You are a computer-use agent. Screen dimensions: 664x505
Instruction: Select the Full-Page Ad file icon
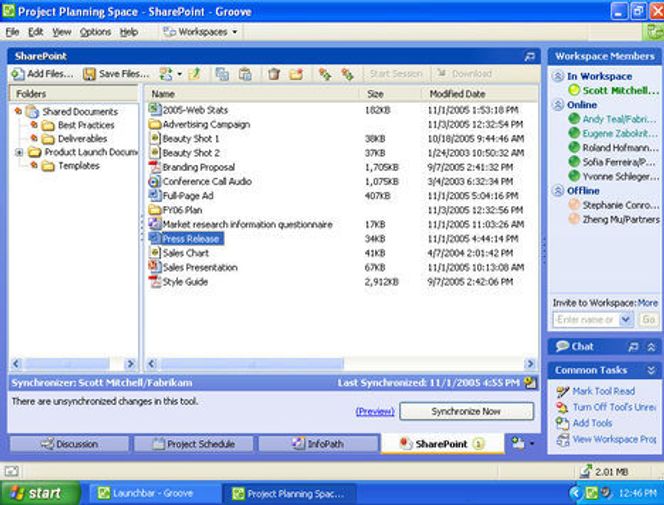pos(155,196)
